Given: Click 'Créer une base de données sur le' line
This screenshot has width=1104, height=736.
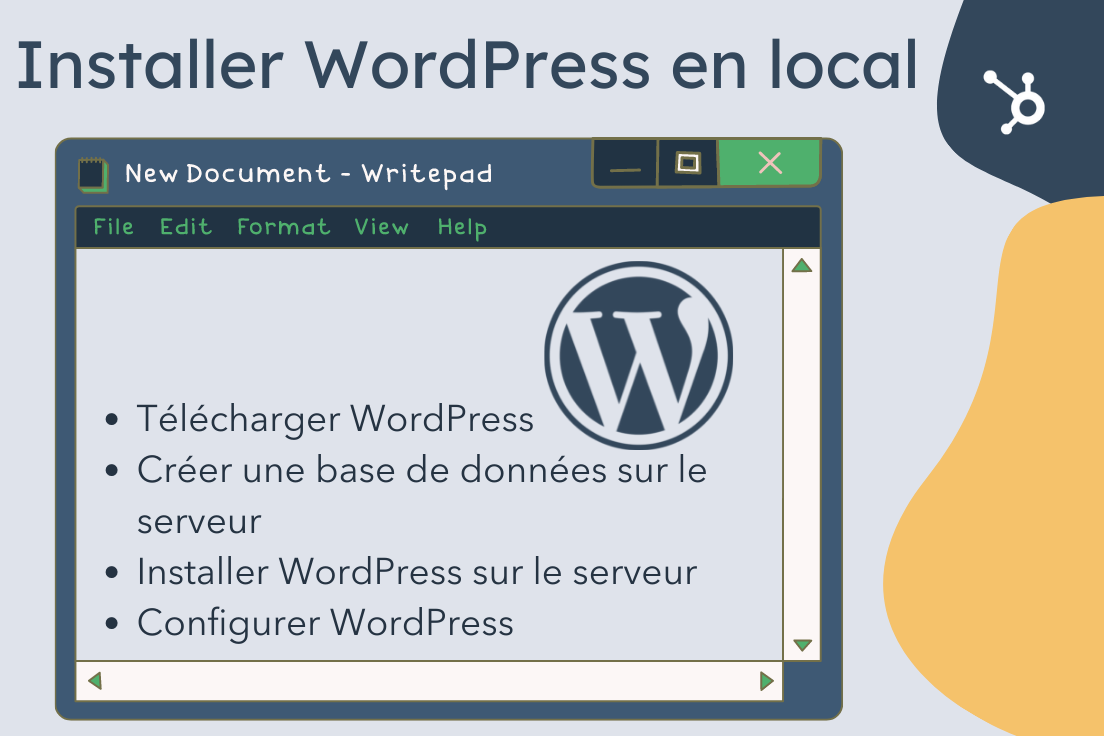Looking at the screenshot, I should tap(422, 470).
